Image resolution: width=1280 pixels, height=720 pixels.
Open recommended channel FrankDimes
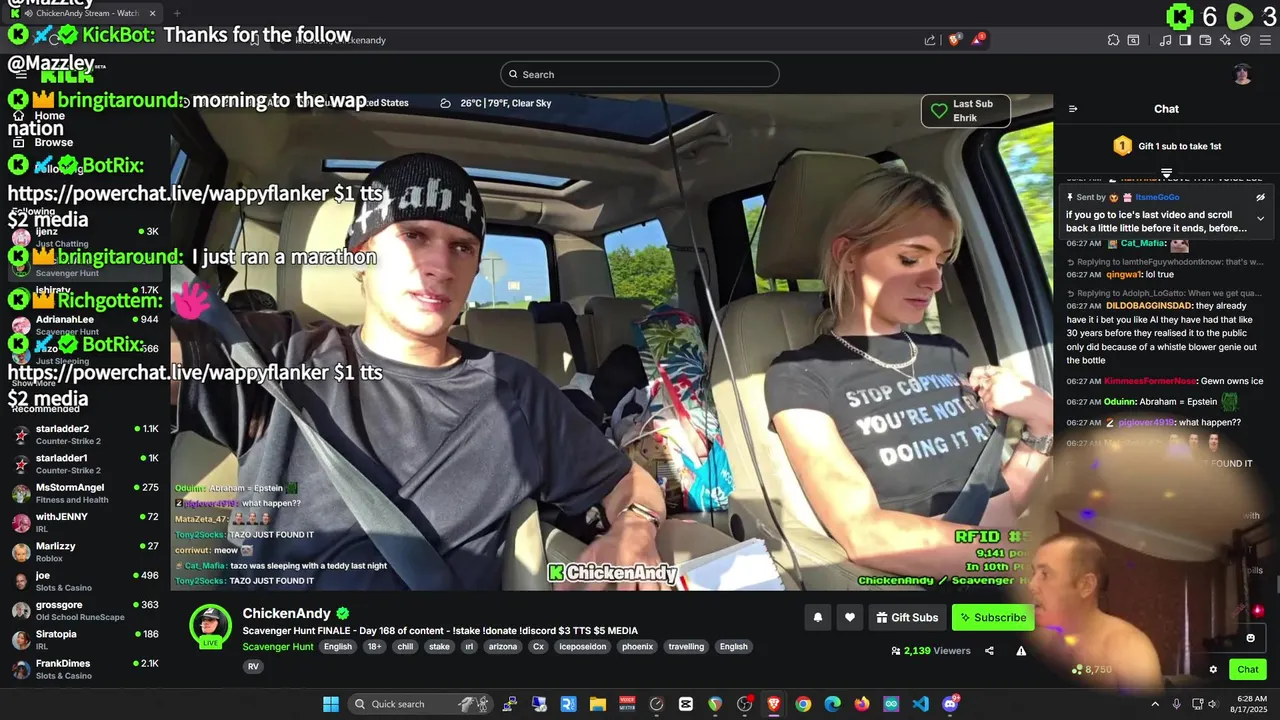point(85,670)
